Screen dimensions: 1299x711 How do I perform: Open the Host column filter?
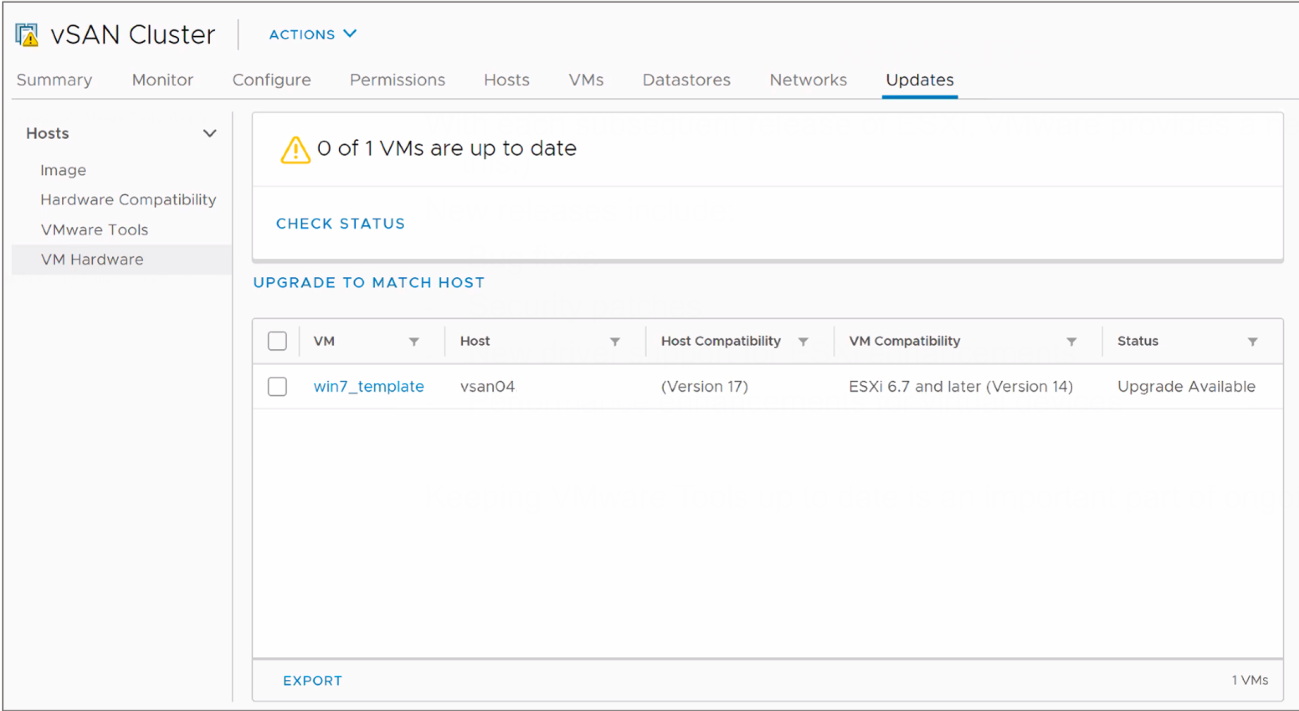[x=615, y=342]
